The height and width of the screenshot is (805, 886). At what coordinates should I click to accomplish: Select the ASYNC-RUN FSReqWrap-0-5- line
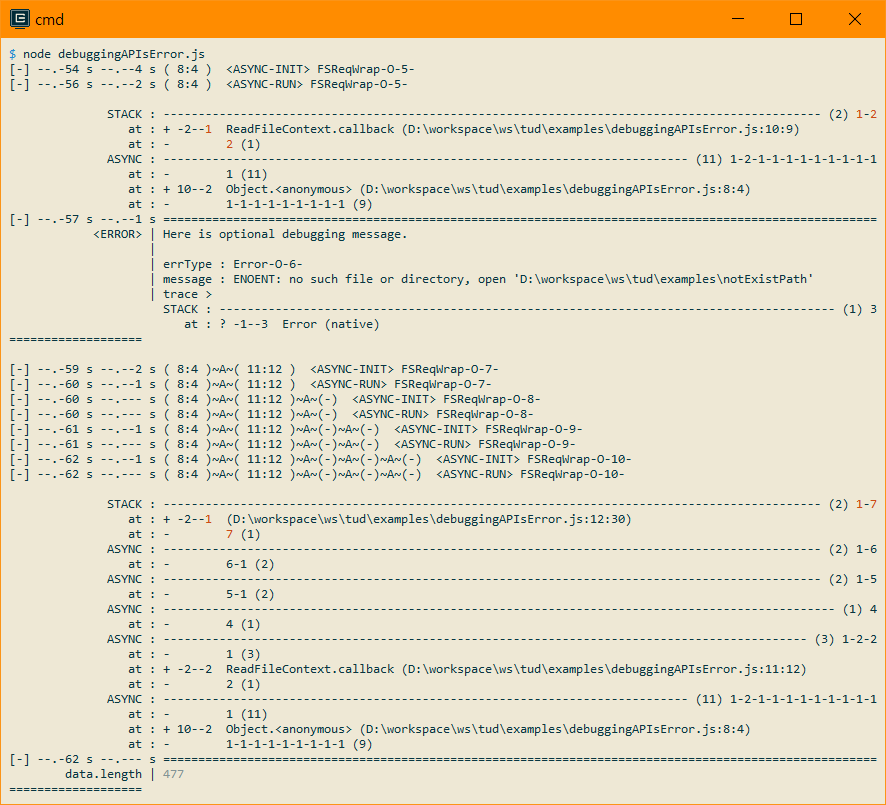[x=209, y=84]
